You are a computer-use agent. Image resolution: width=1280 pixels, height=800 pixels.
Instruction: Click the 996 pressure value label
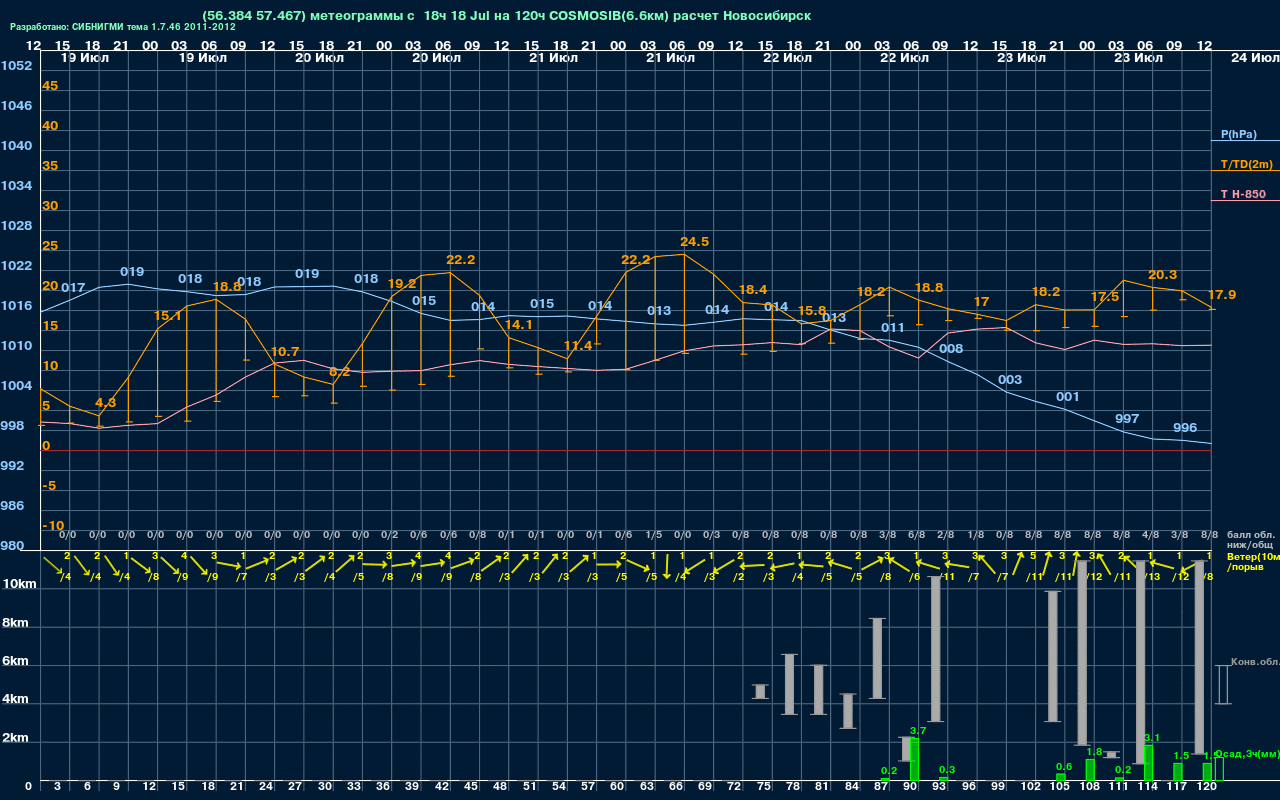pos(1185,428)
